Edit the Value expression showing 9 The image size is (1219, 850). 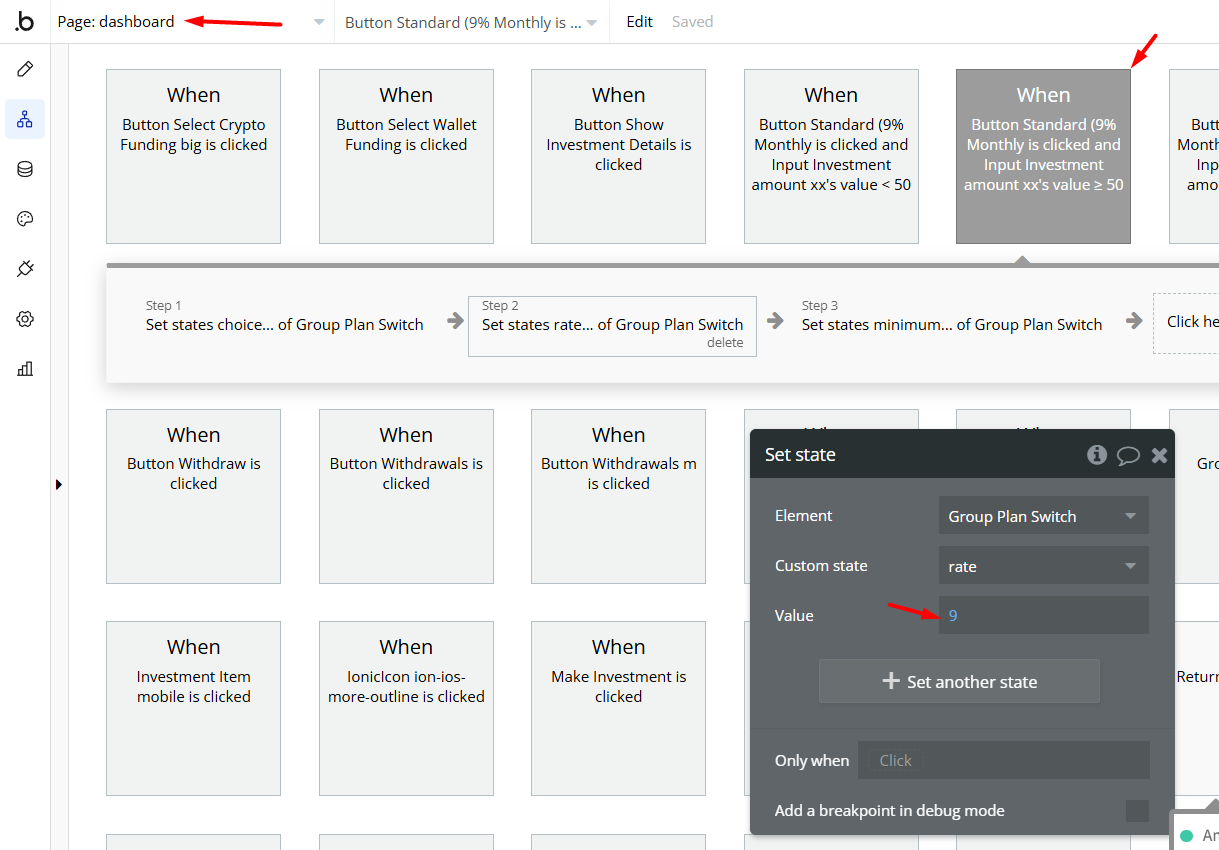pos(1043,615)
